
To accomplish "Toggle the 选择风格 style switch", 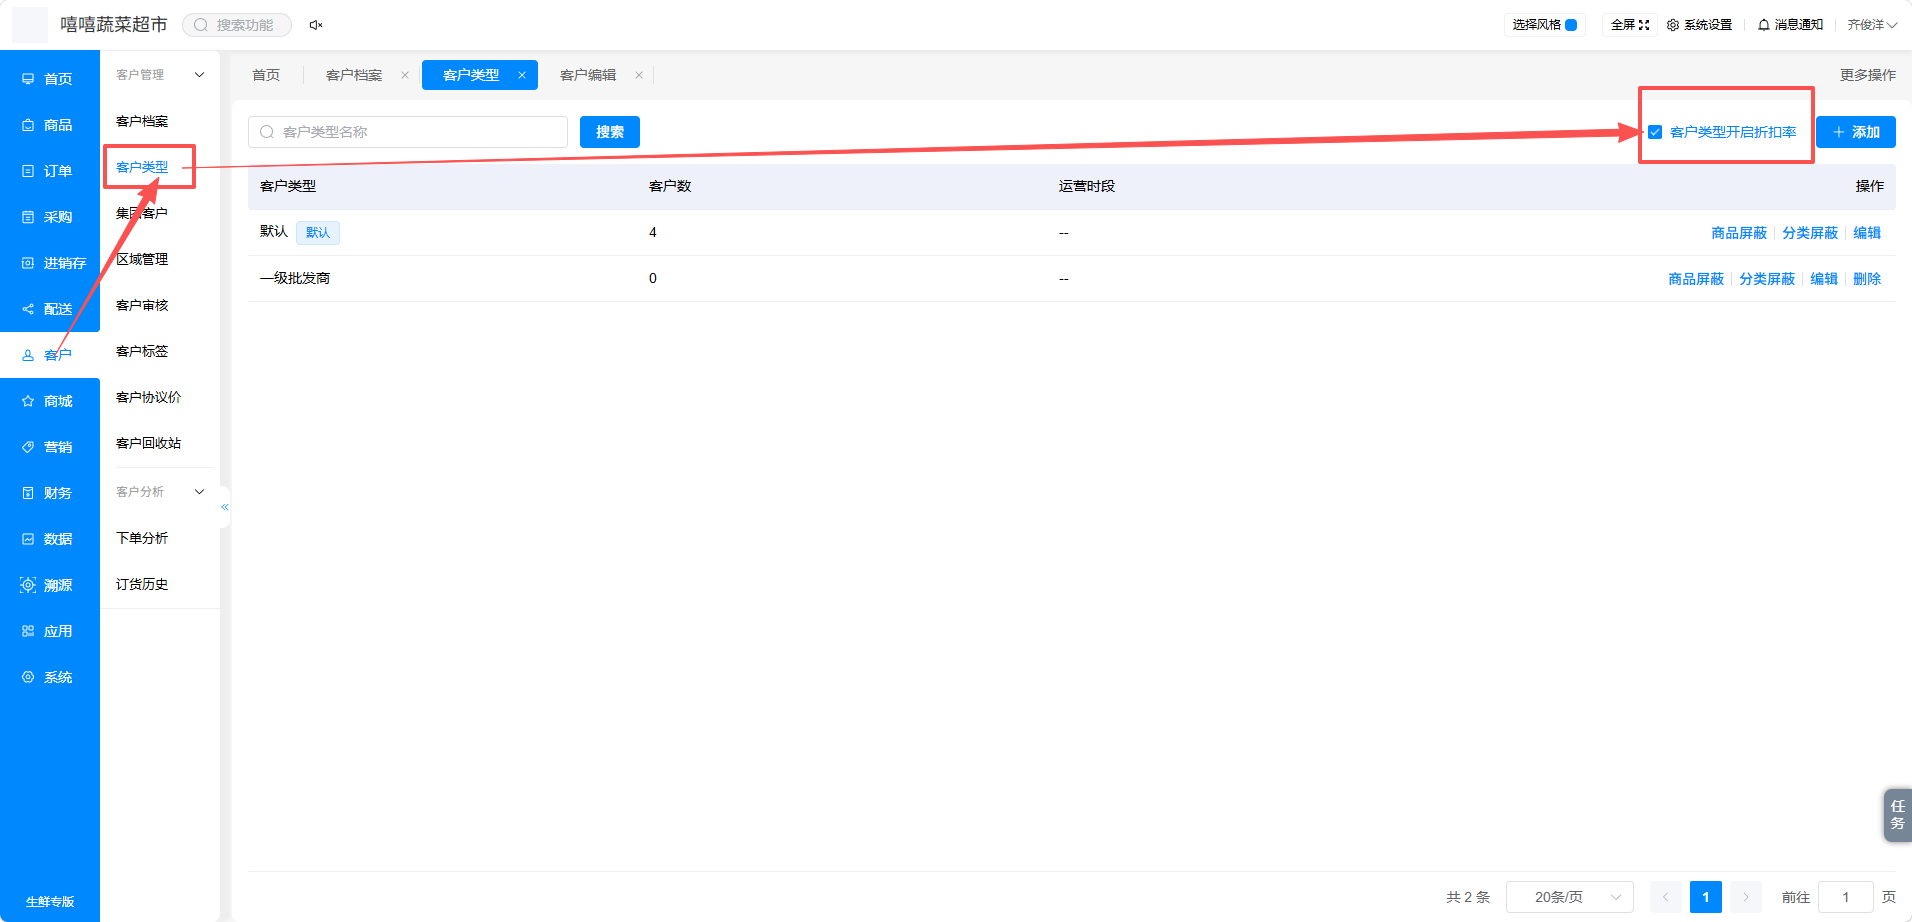I will pos(1571,25).
